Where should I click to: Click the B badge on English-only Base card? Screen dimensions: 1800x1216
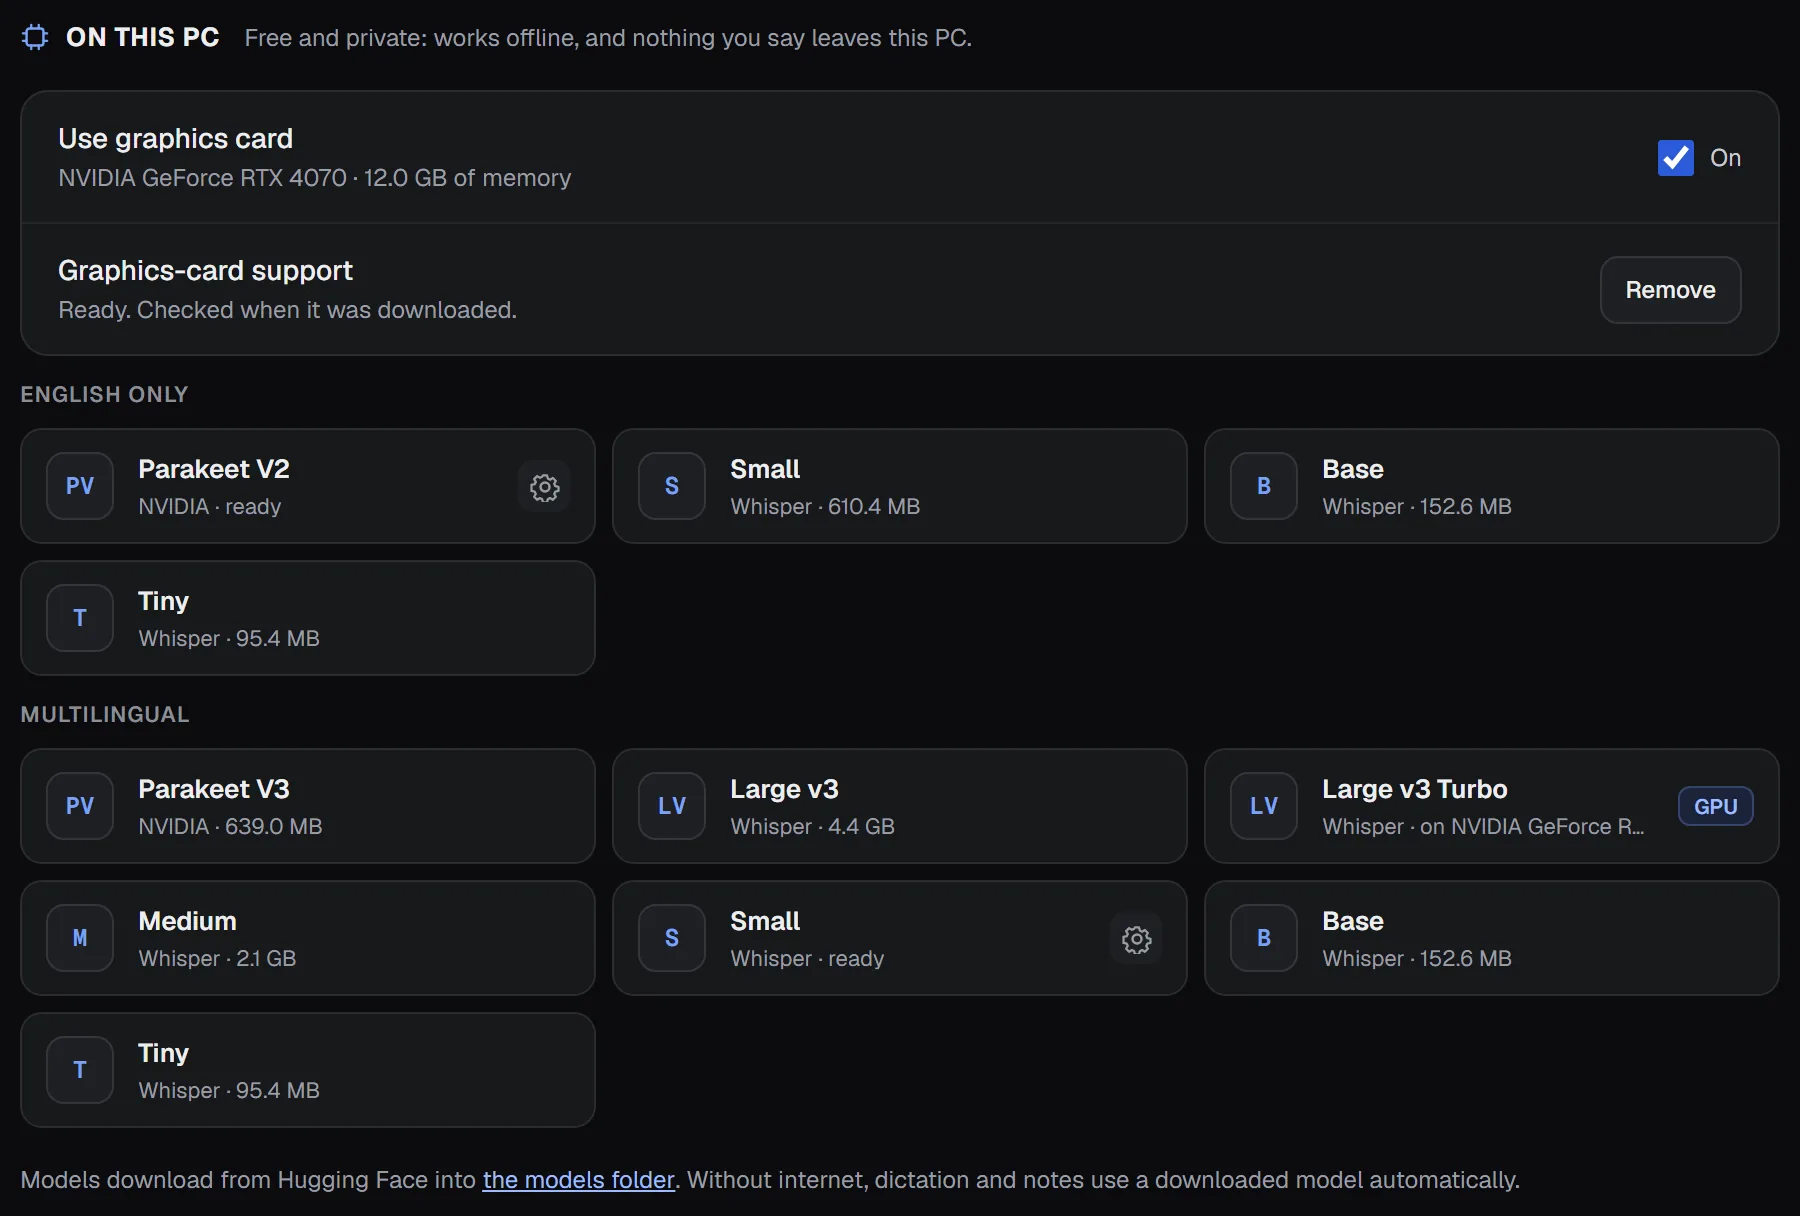pos(1264,486)
